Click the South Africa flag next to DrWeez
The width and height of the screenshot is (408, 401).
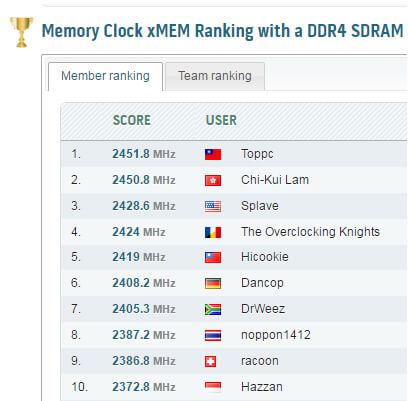click(x=213, y=309)
